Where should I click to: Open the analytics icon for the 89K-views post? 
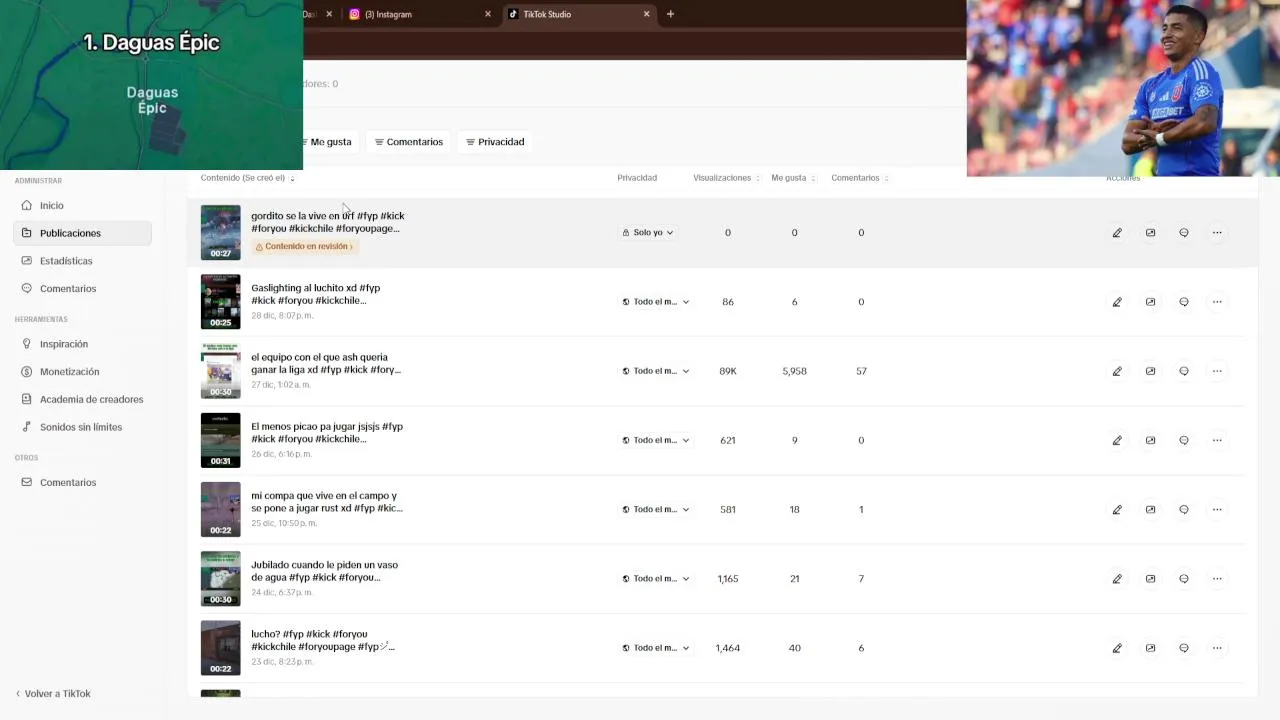pyautogui.click(x=1150, y=371)
